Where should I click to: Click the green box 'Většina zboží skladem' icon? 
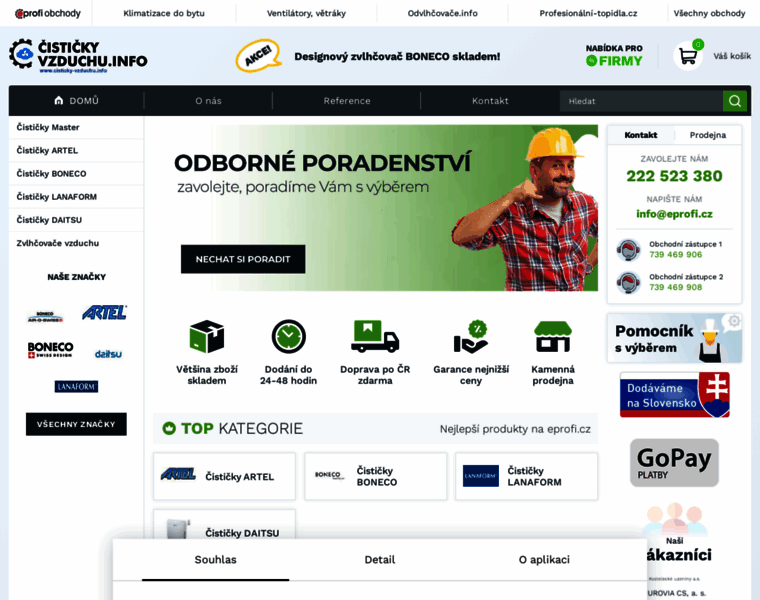pos(206,336)
